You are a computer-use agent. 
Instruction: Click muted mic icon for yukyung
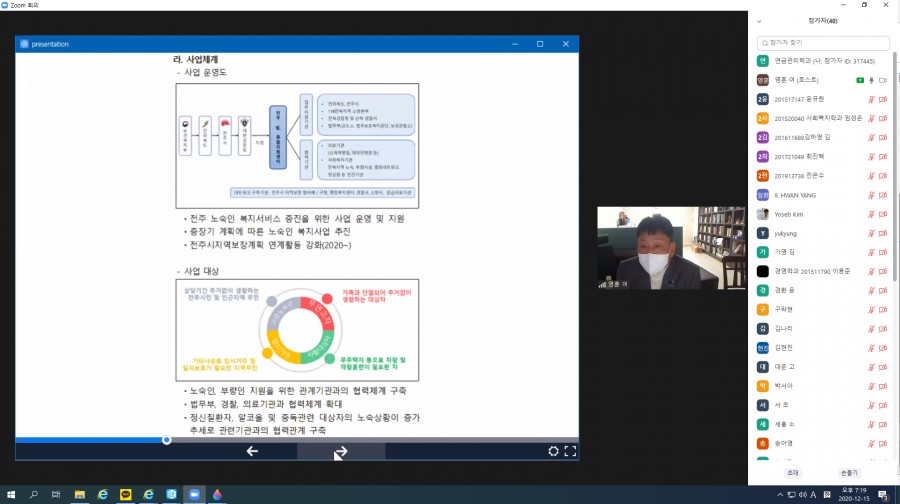pos(871,233)
